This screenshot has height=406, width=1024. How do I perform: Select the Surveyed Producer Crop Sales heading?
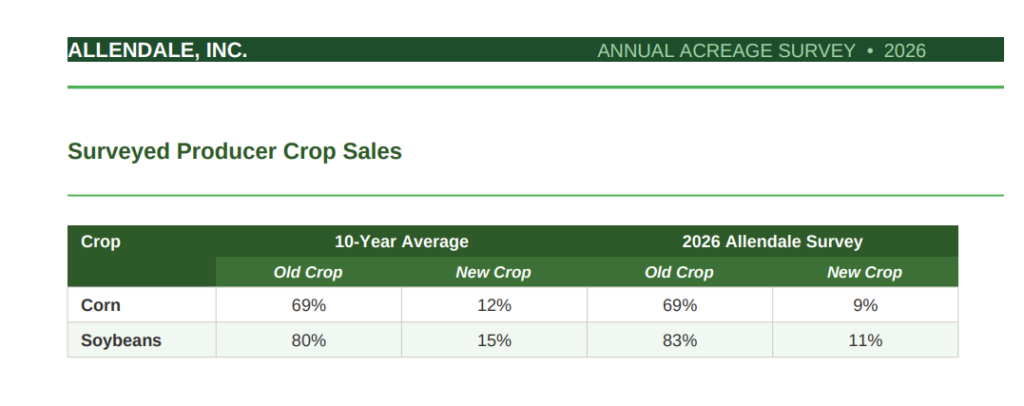click(x=234, y=151)
